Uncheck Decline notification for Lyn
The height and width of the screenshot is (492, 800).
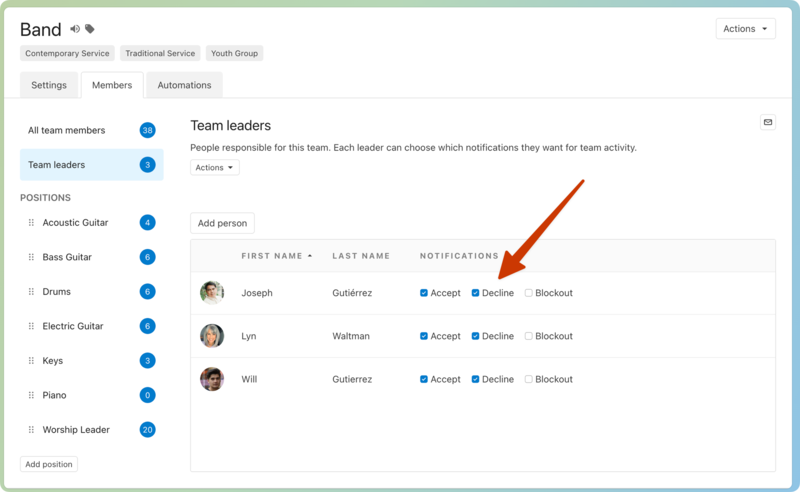[x=475, y=336]
